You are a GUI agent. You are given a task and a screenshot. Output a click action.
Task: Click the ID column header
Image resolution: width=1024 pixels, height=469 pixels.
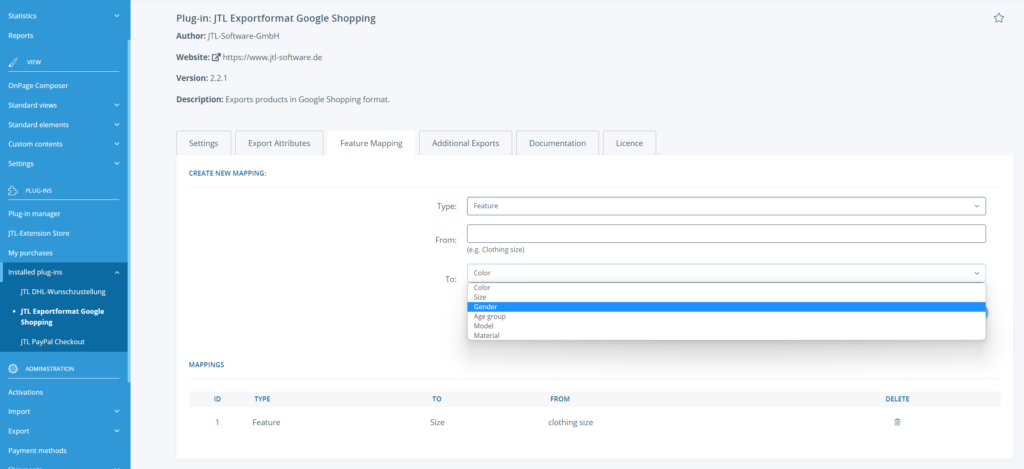217,399
